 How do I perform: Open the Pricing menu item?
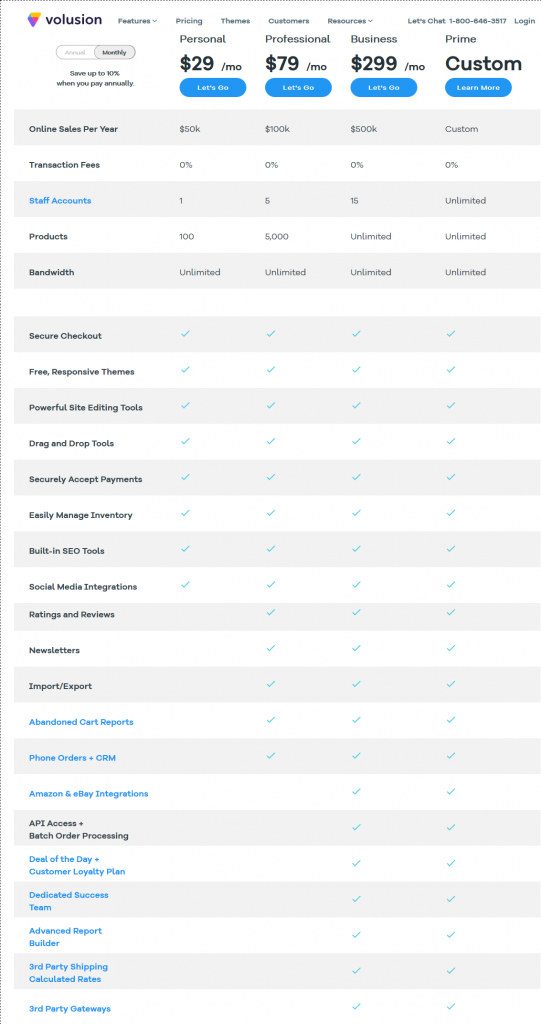[189, 21]
